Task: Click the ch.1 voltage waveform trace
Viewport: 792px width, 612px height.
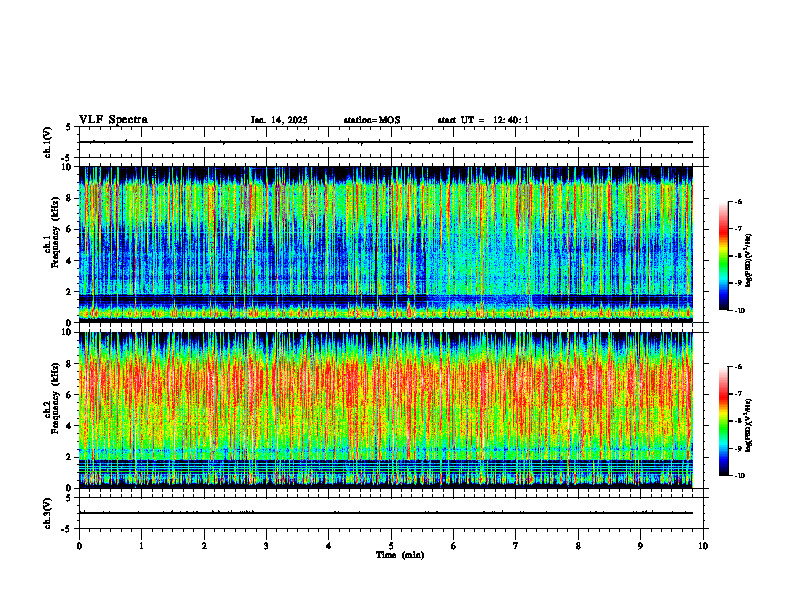Action: [386, 142]
